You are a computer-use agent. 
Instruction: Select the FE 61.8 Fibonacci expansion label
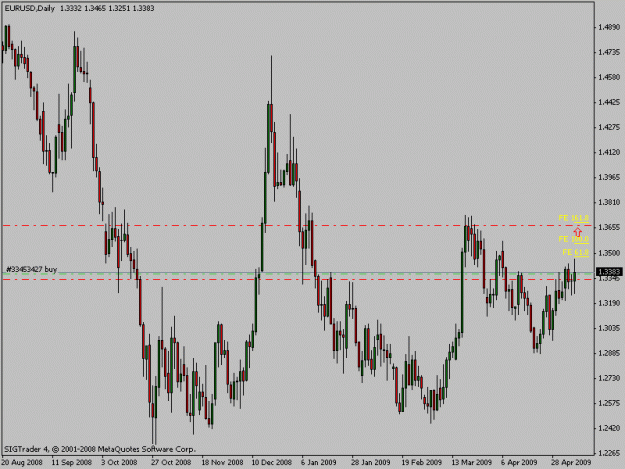tap(576, 252)
